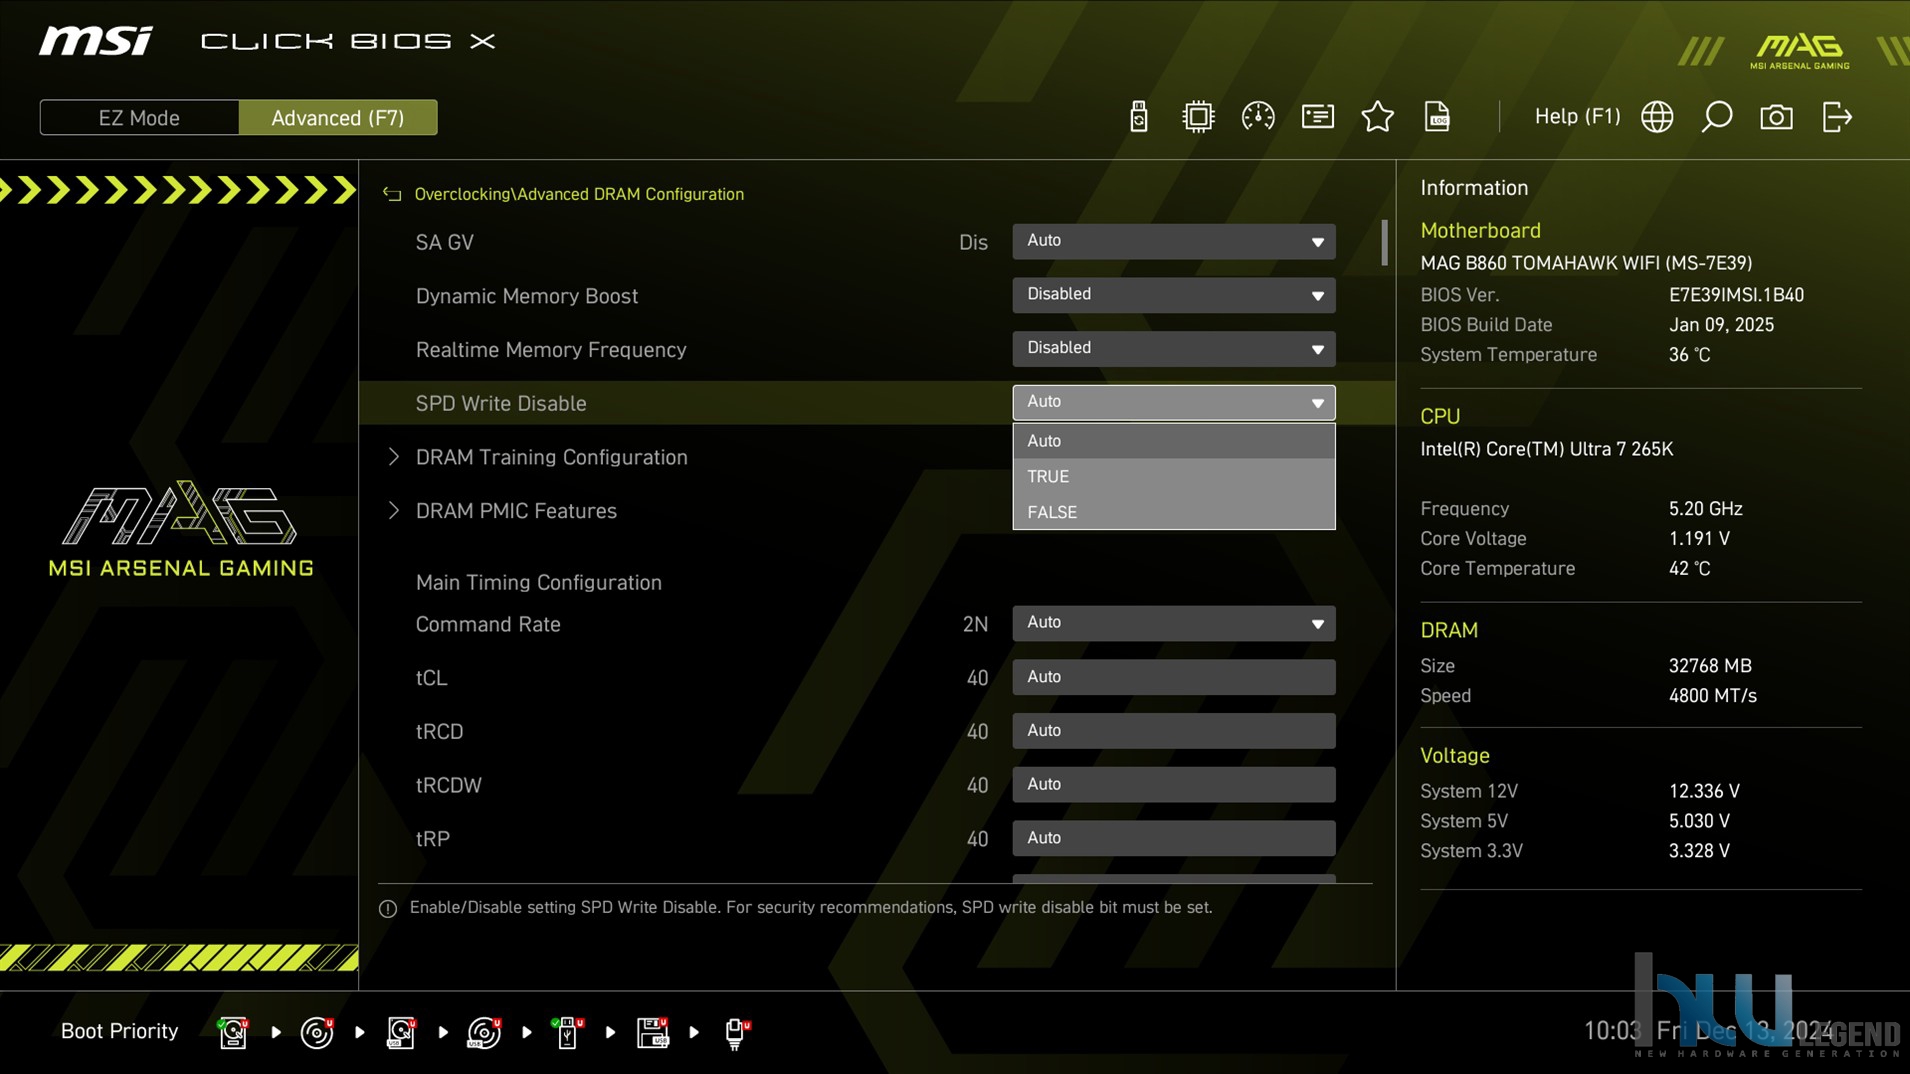The image size is (1910, 1074).
Task: Select the network boot device icon
Action: [736, 1032]
